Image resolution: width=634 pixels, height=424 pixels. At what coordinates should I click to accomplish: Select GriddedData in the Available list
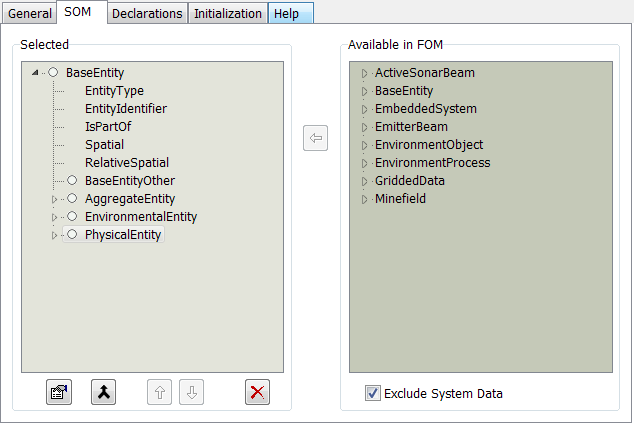[x=409, y=181]
